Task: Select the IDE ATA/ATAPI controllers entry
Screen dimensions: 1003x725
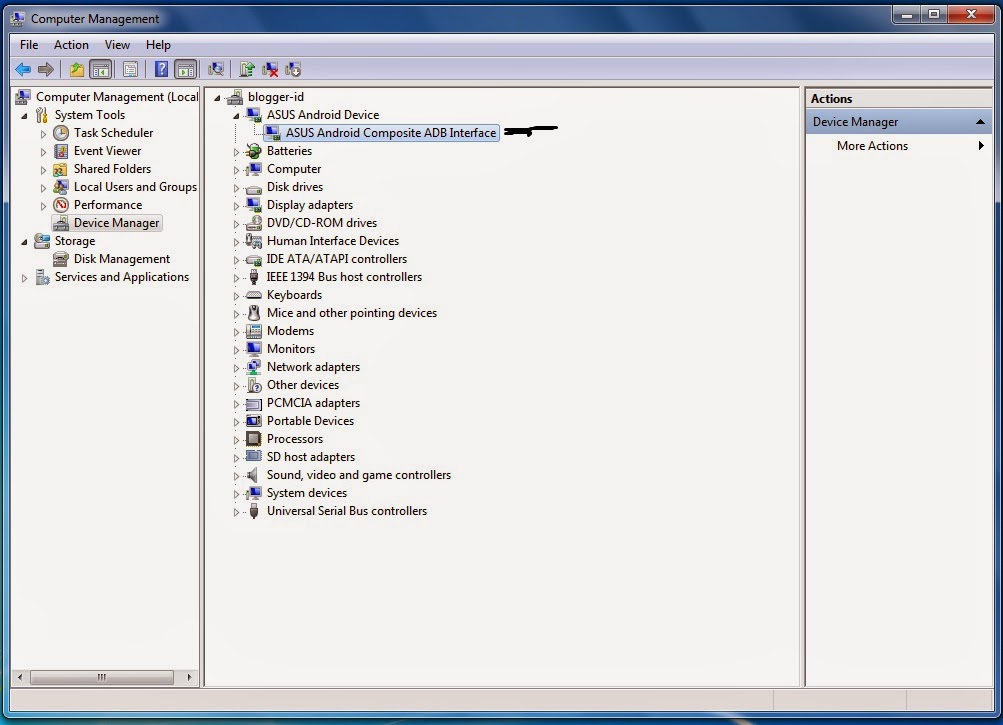Action: click(336, 259)
